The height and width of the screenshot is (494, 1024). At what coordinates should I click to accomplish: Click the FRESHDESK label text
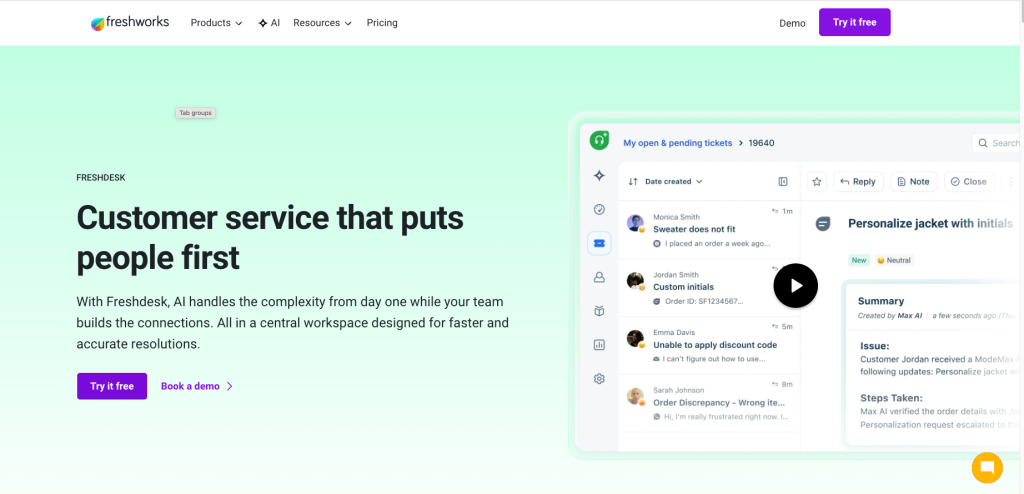tap(101, 178)
